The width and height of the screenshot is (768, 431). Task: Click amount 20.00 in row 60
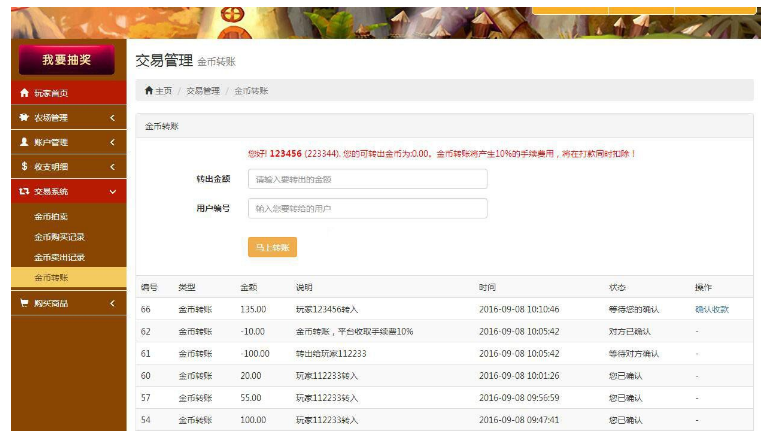[251, 376]
